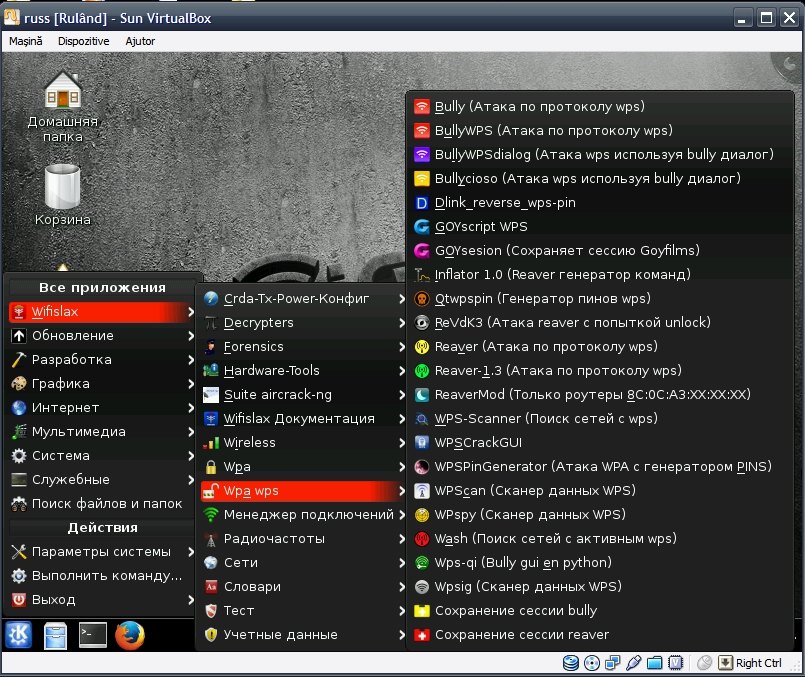The width and height of the screenshot is (805, 677).
Task: Open the Домашняя папка desktop icon
Action: point(62,107)
